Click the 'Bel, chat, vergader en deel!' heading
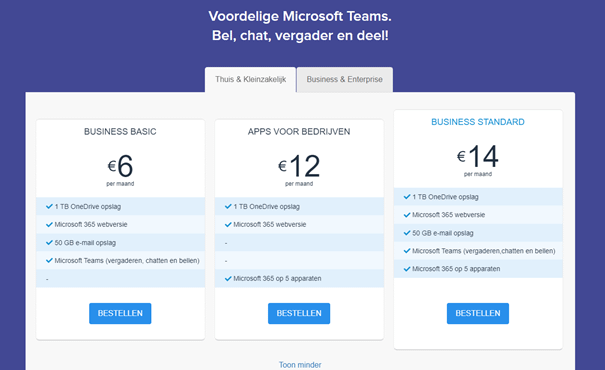Viewport: 605px width, 370px height. coord(300,35)
